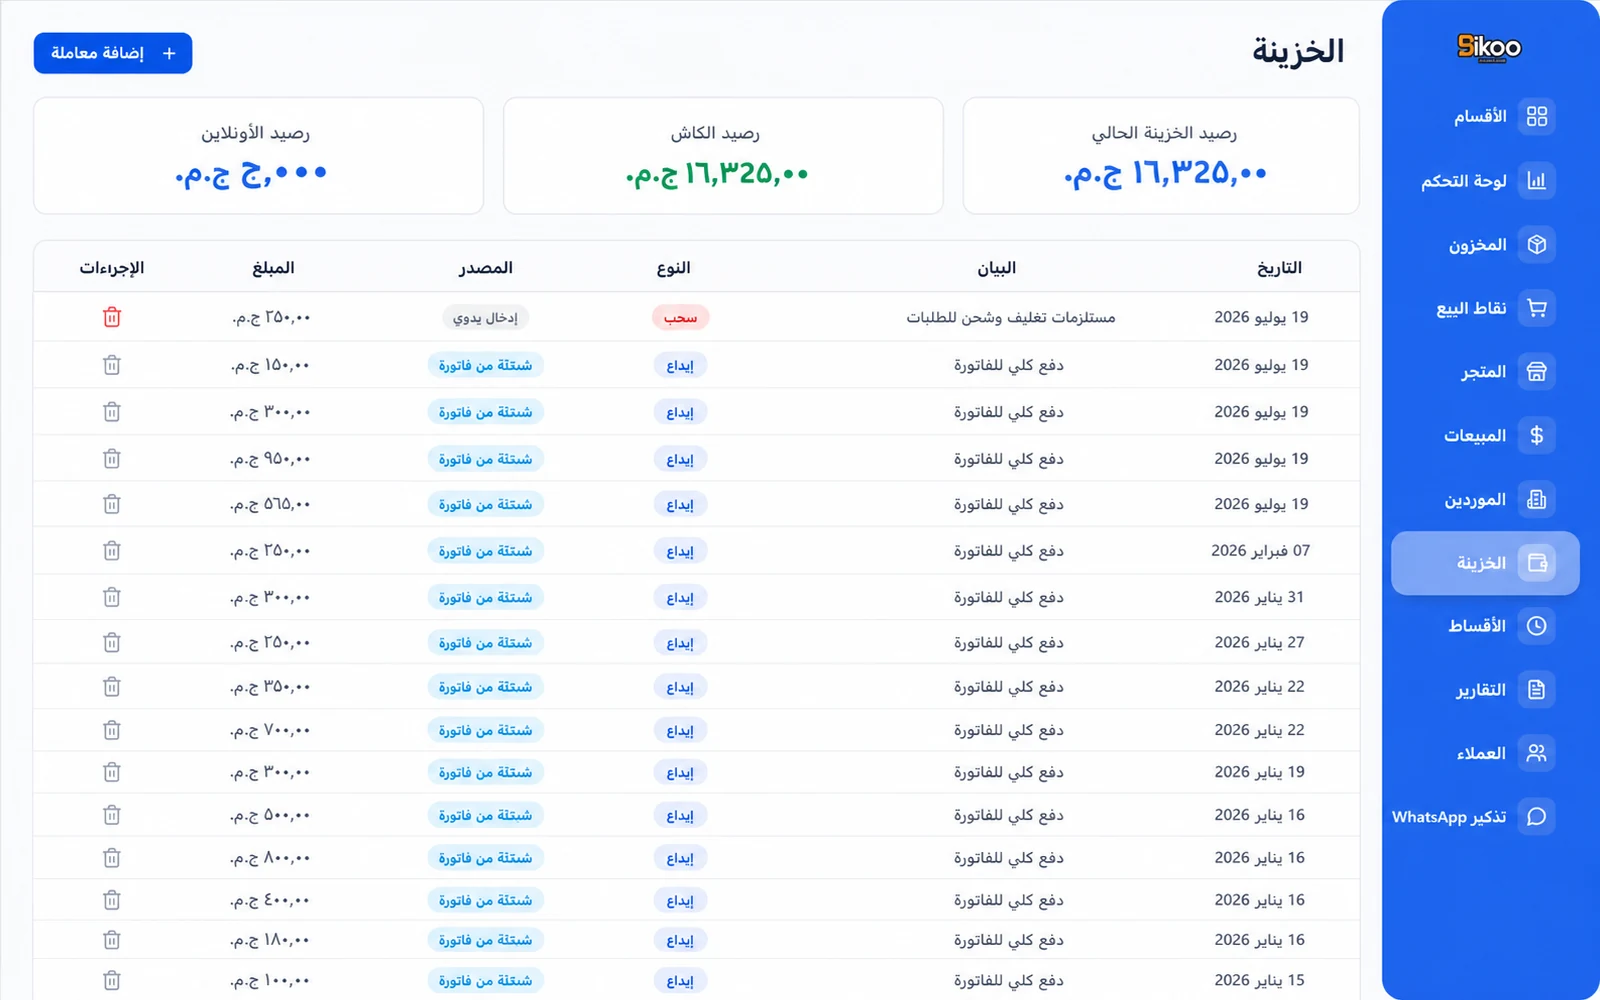Viewport: 1600px width, 1000px height.
Task: Click the المبلغ column header
Action: coord(273,268)
